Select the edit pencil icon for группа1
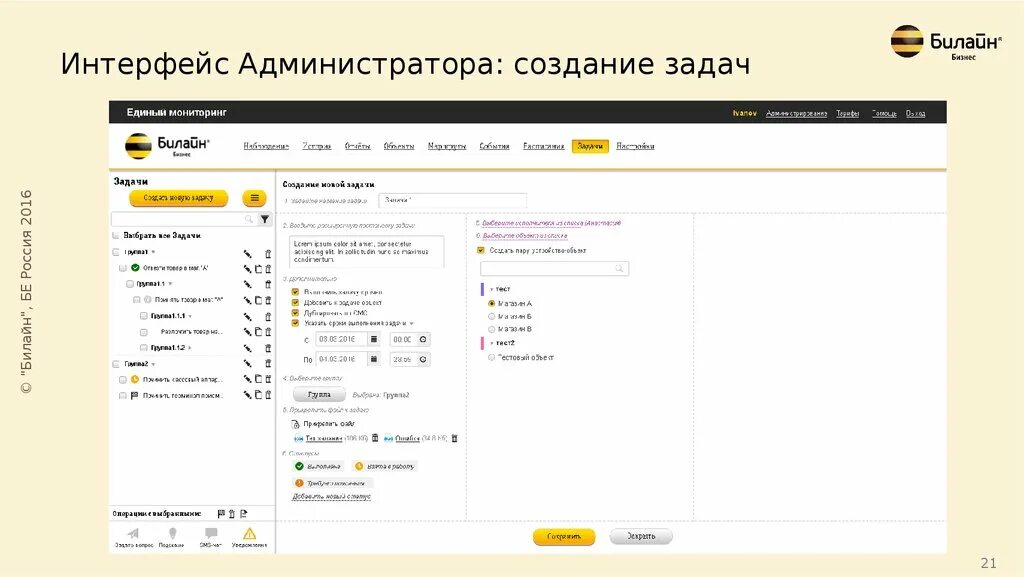This screenshot has width=1024, height=577. pyautogui.click(x=247, y=253)
